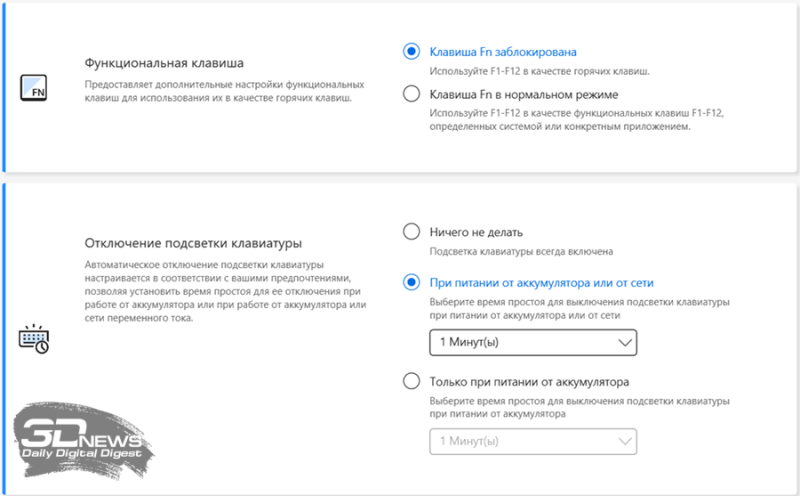Click the "Отключение подсветки клавиатуры" heading
This screenshot has height=496, width=800.
click(x=193, y=243)
